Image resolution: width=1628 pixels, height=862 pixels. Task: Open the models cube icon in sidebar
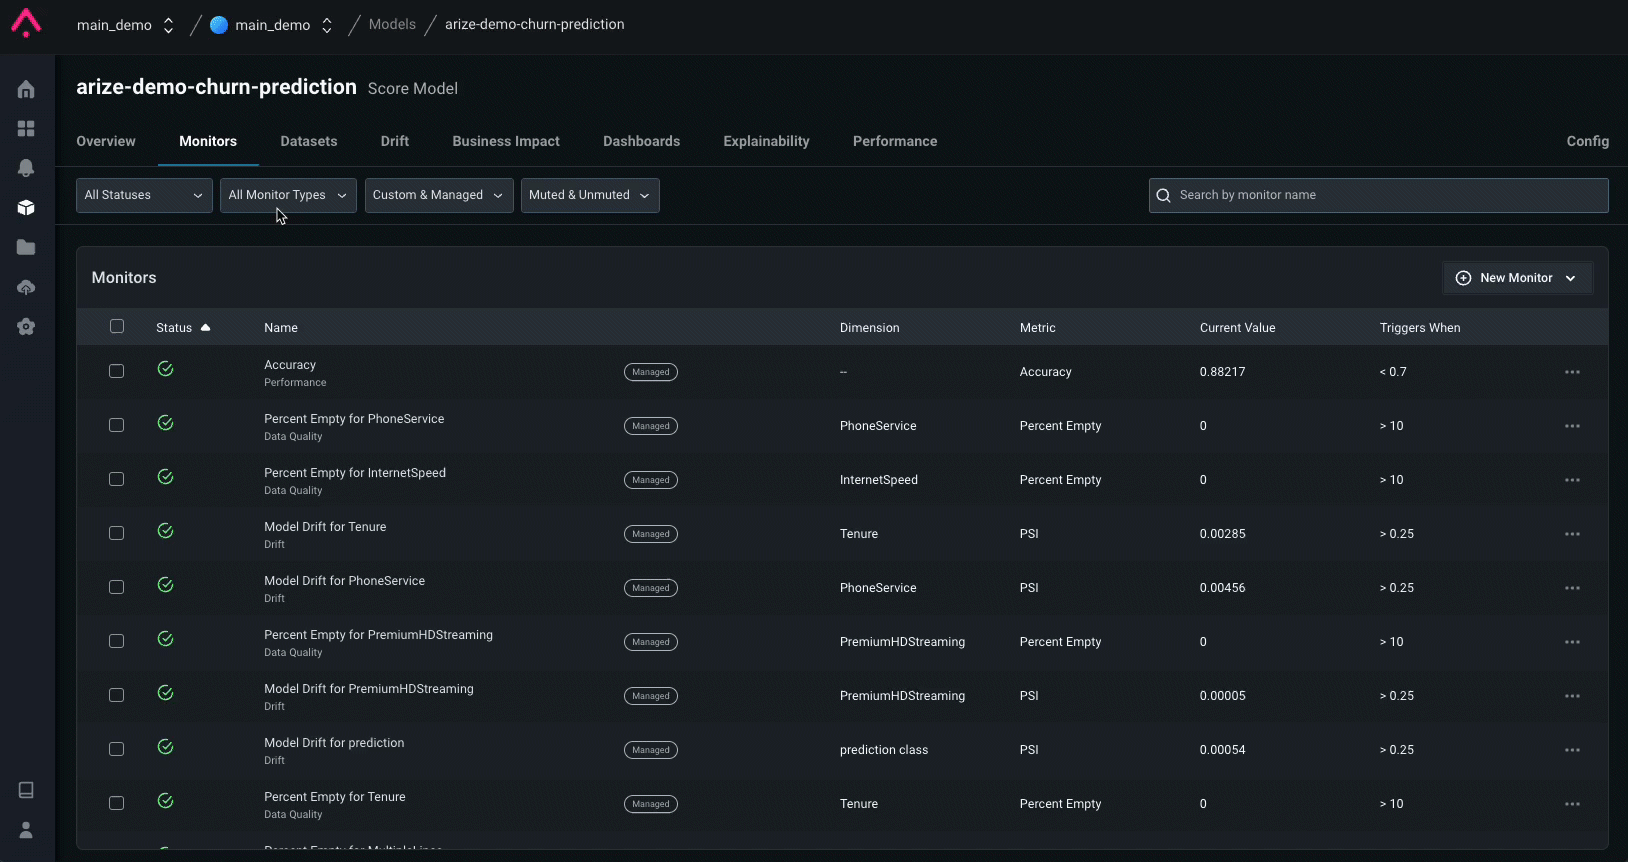point(26,208)
